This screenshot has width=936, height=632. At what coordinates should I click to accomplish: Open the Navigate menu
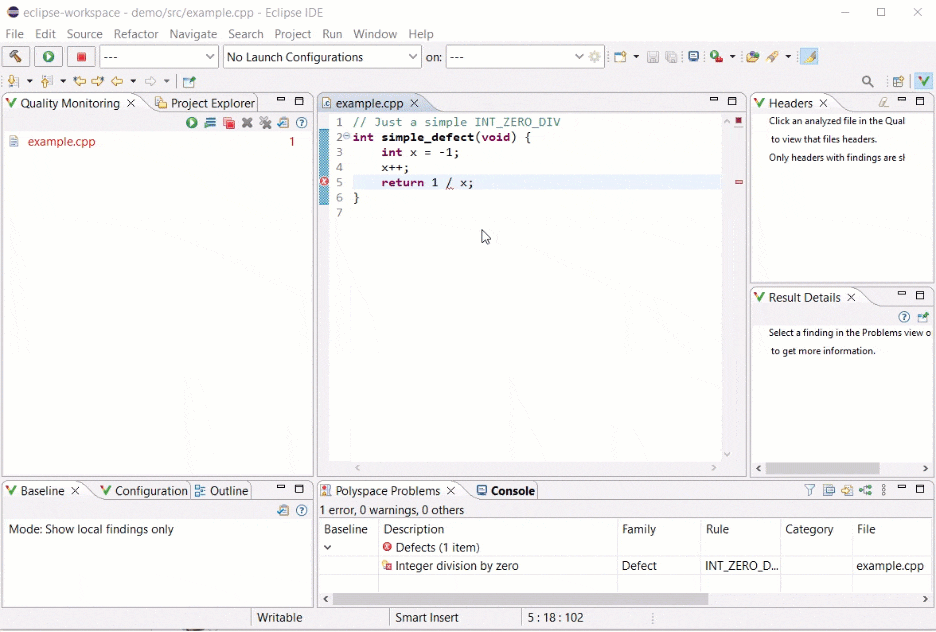click(193, 33)
